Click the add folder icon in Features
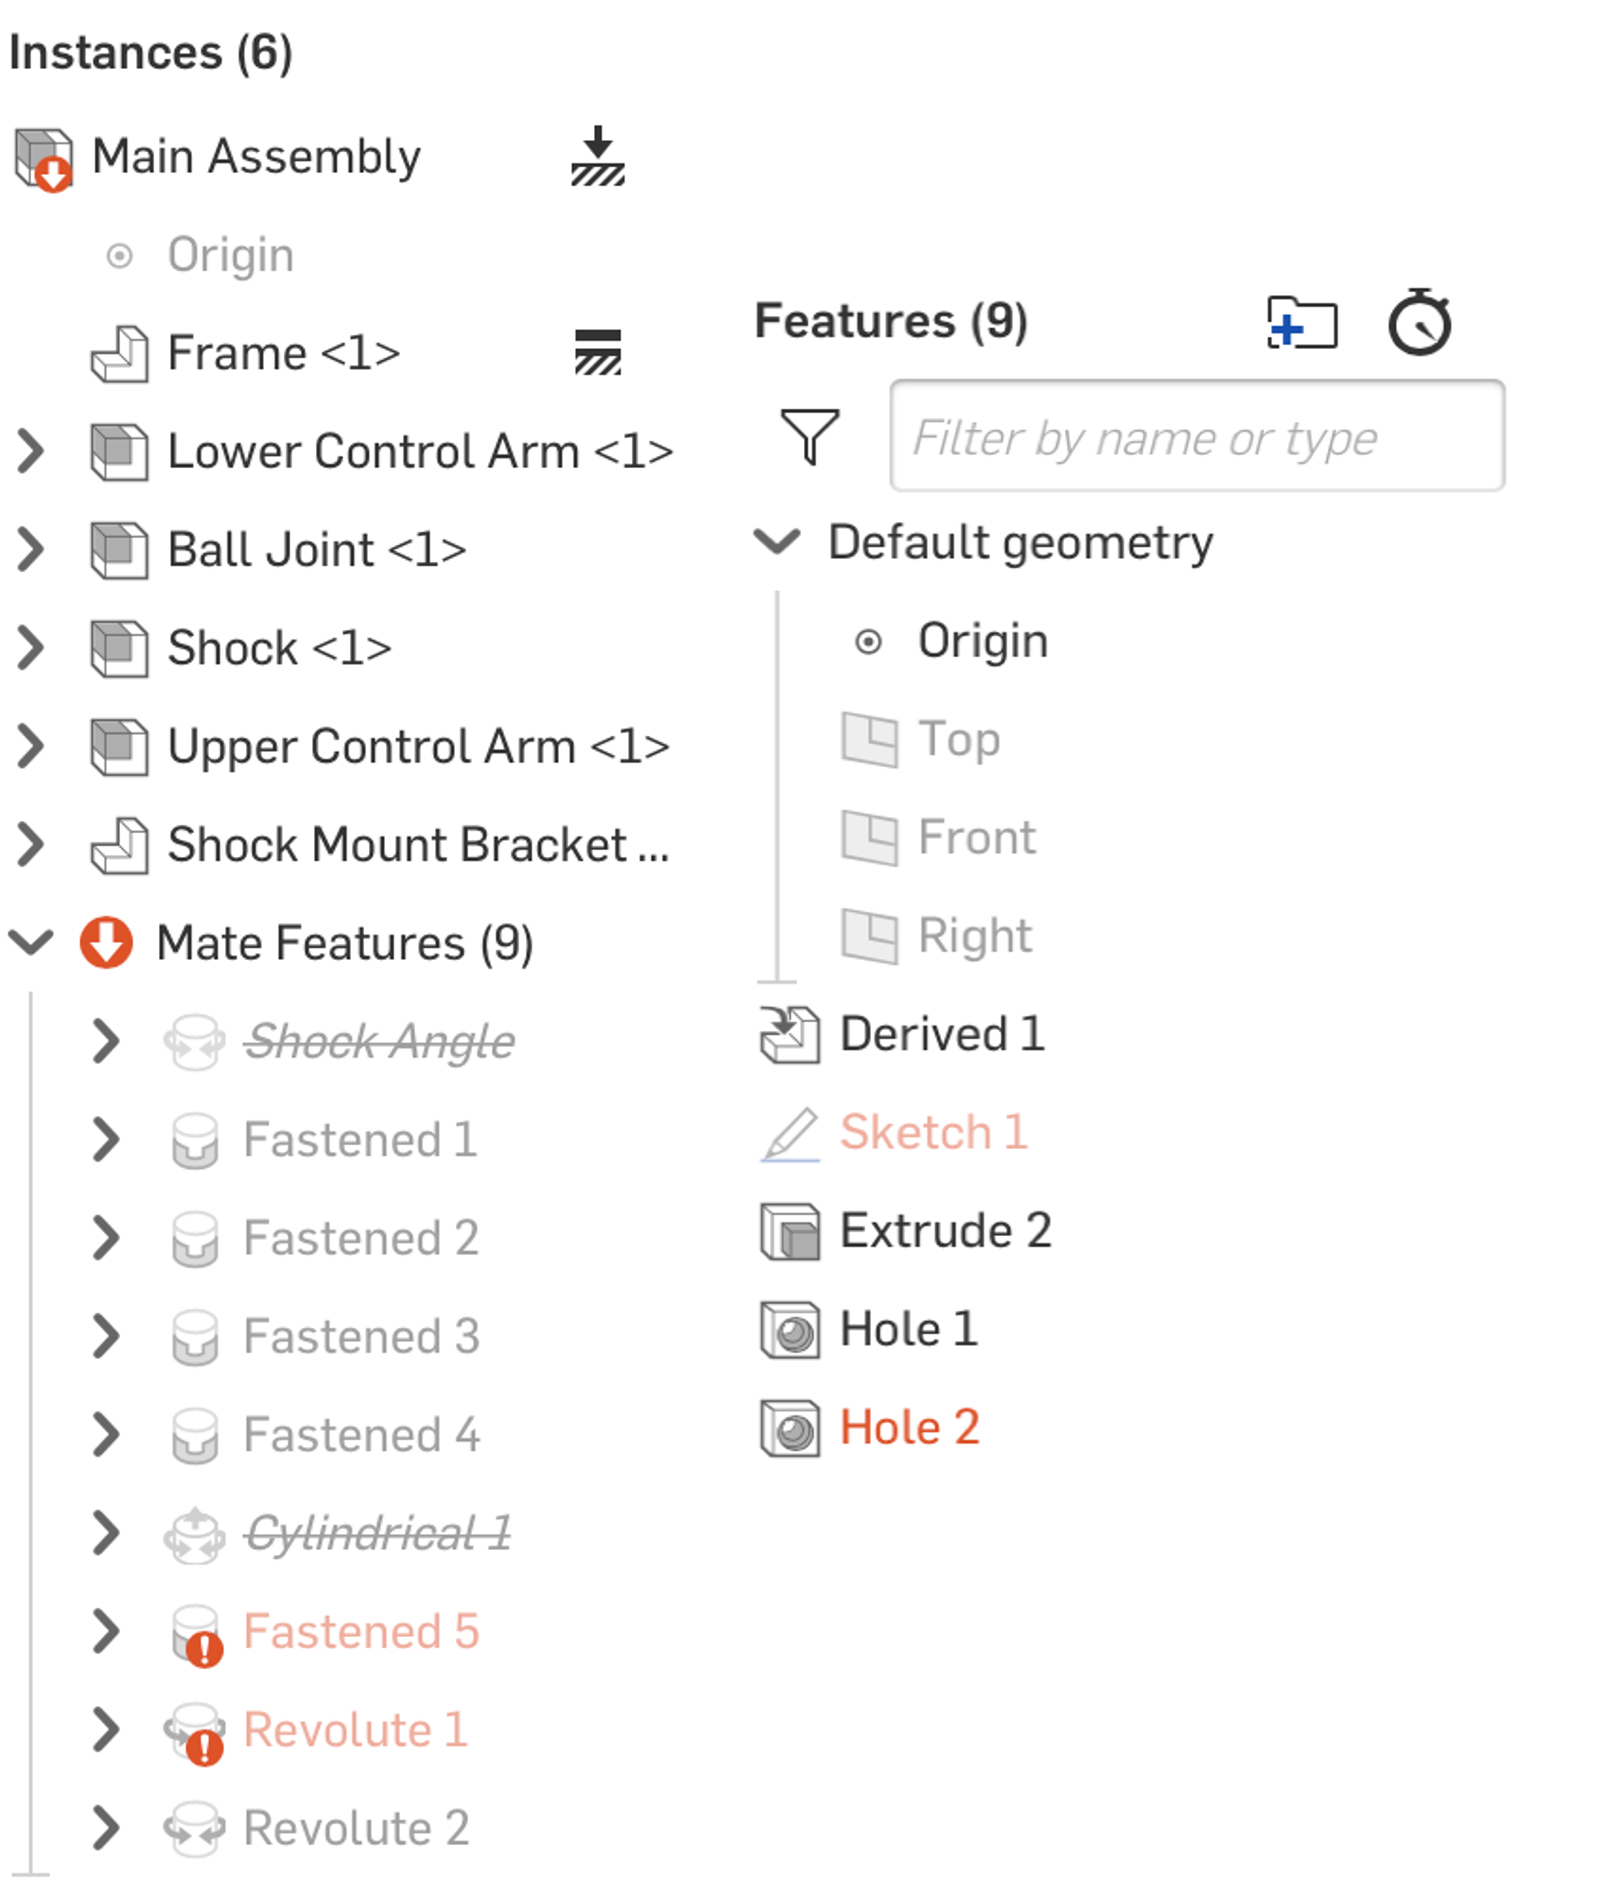1600x1899 pixels. (1301, 323)
